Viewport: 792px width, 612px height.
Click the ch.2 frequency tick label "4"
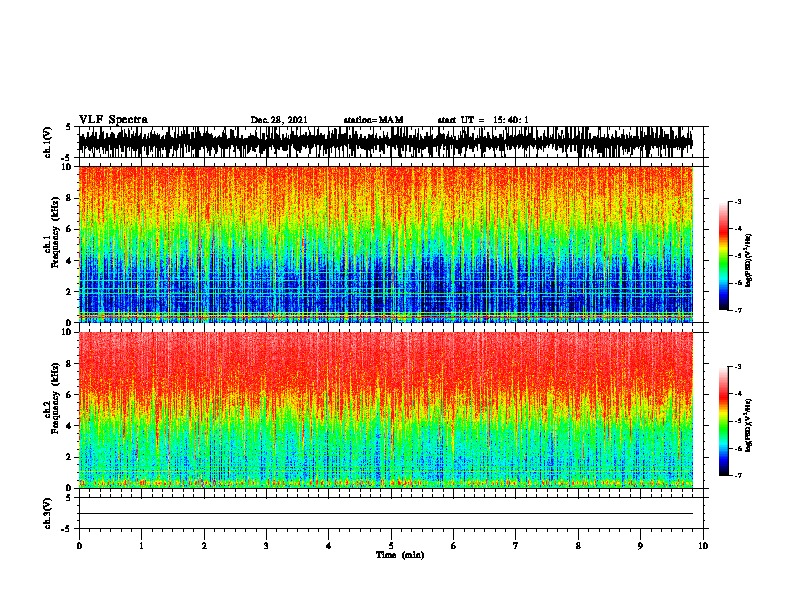(69, 426)
